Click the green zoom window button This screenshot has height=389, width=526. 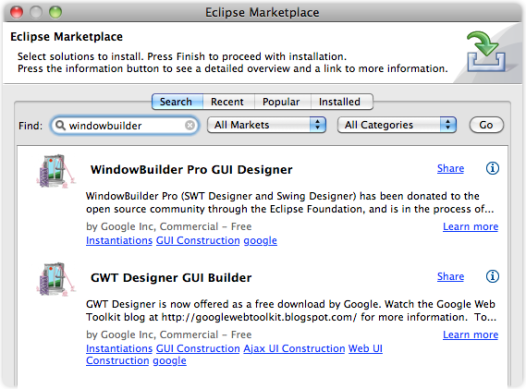click(55, 12)
